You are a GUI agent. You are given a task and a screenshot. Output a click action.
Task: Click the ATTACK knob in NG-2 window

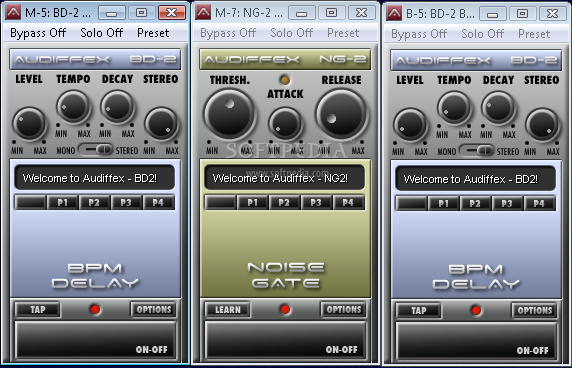click(285, 124)
